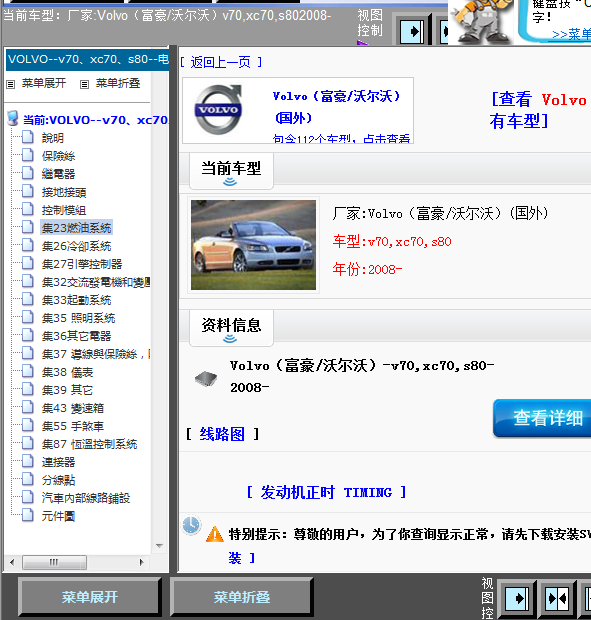The height and width of the screenshot is (620, 591).
Task: Click the >>菜单 link at top right
Action: tap(572, 35)
